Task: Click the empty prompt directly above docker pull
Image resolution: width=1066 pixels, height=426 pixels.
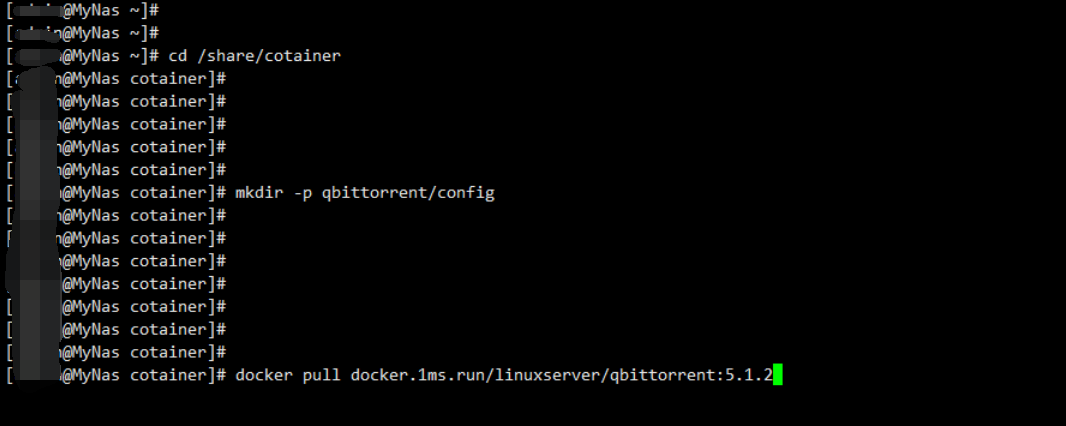Action: 116,352
